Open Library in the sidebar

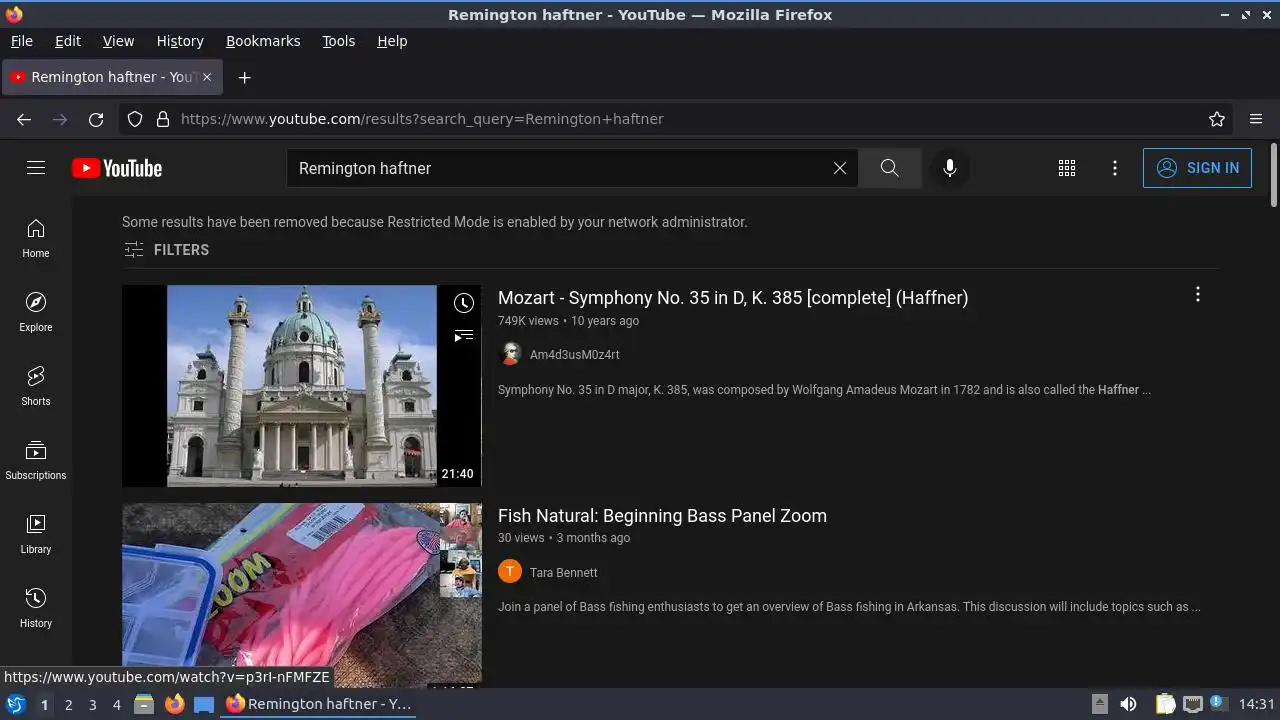pyautogui.click(x=36, y=534)
